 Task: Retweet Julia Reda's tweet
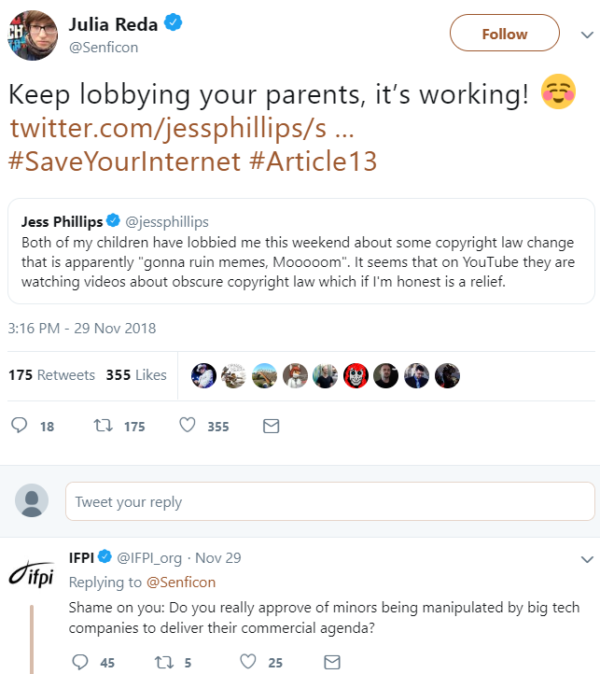pyautogui.click(x=103, y=426)
